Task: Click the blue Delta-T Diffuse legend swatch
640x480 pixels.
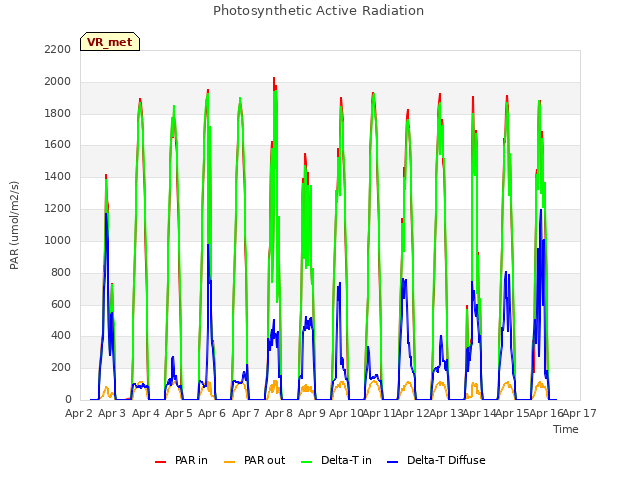Action: [392, 462]
